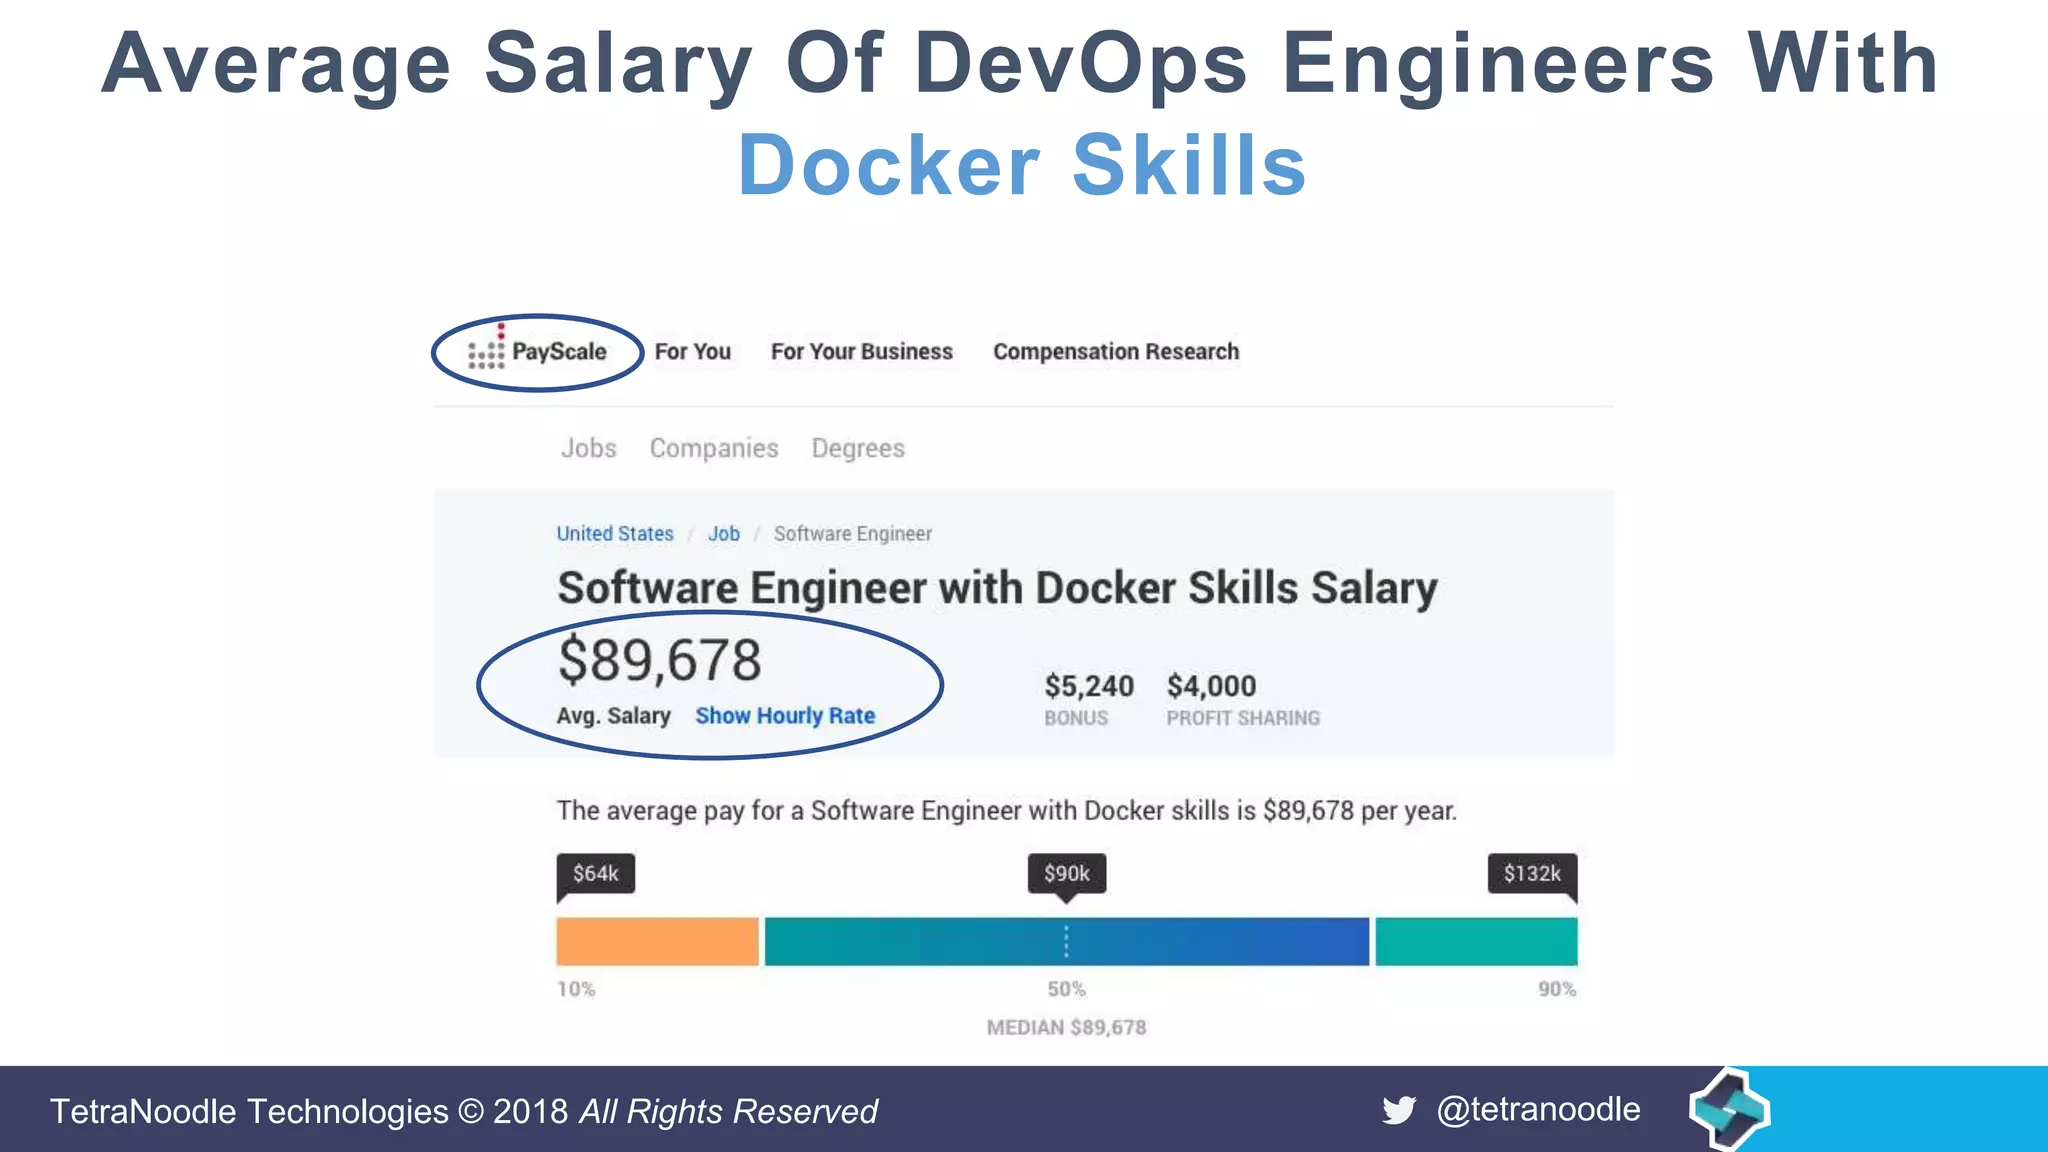Click the $64k salary marker
The height and width of the screenshot is (1152, 2048).
coord(595,874)
